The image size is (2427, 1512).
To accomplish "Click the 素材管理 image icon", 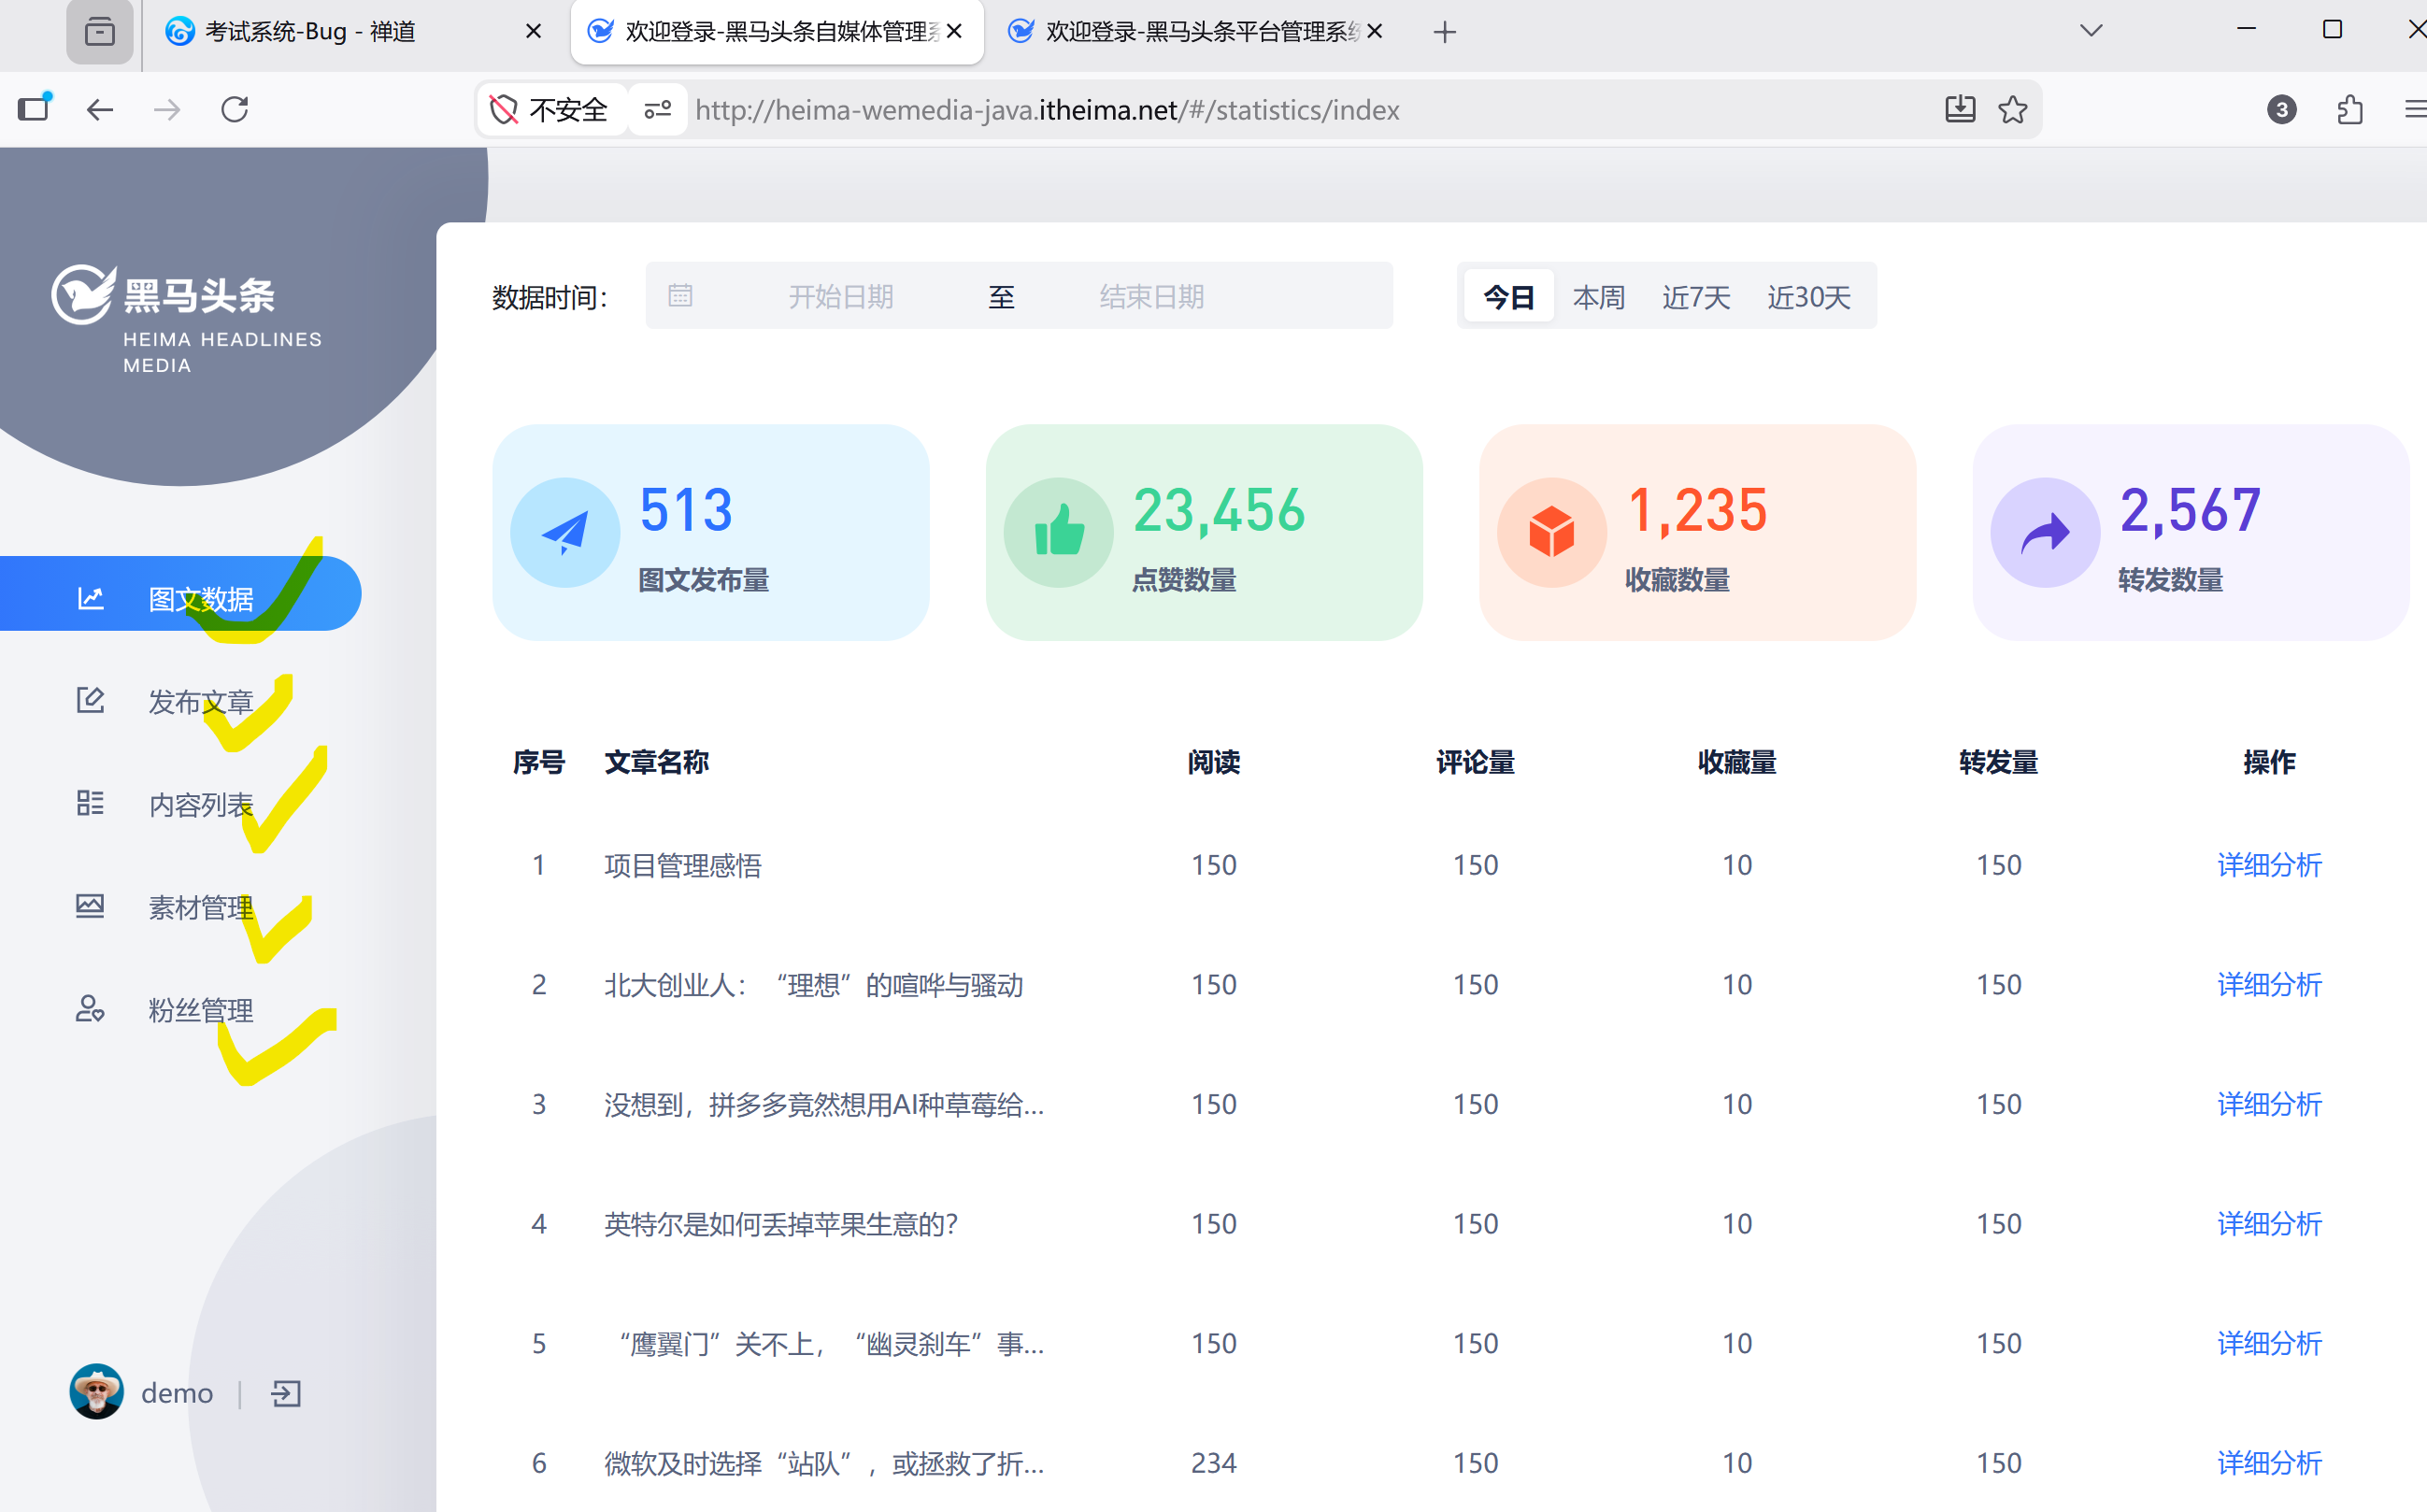I will [90, 906].
